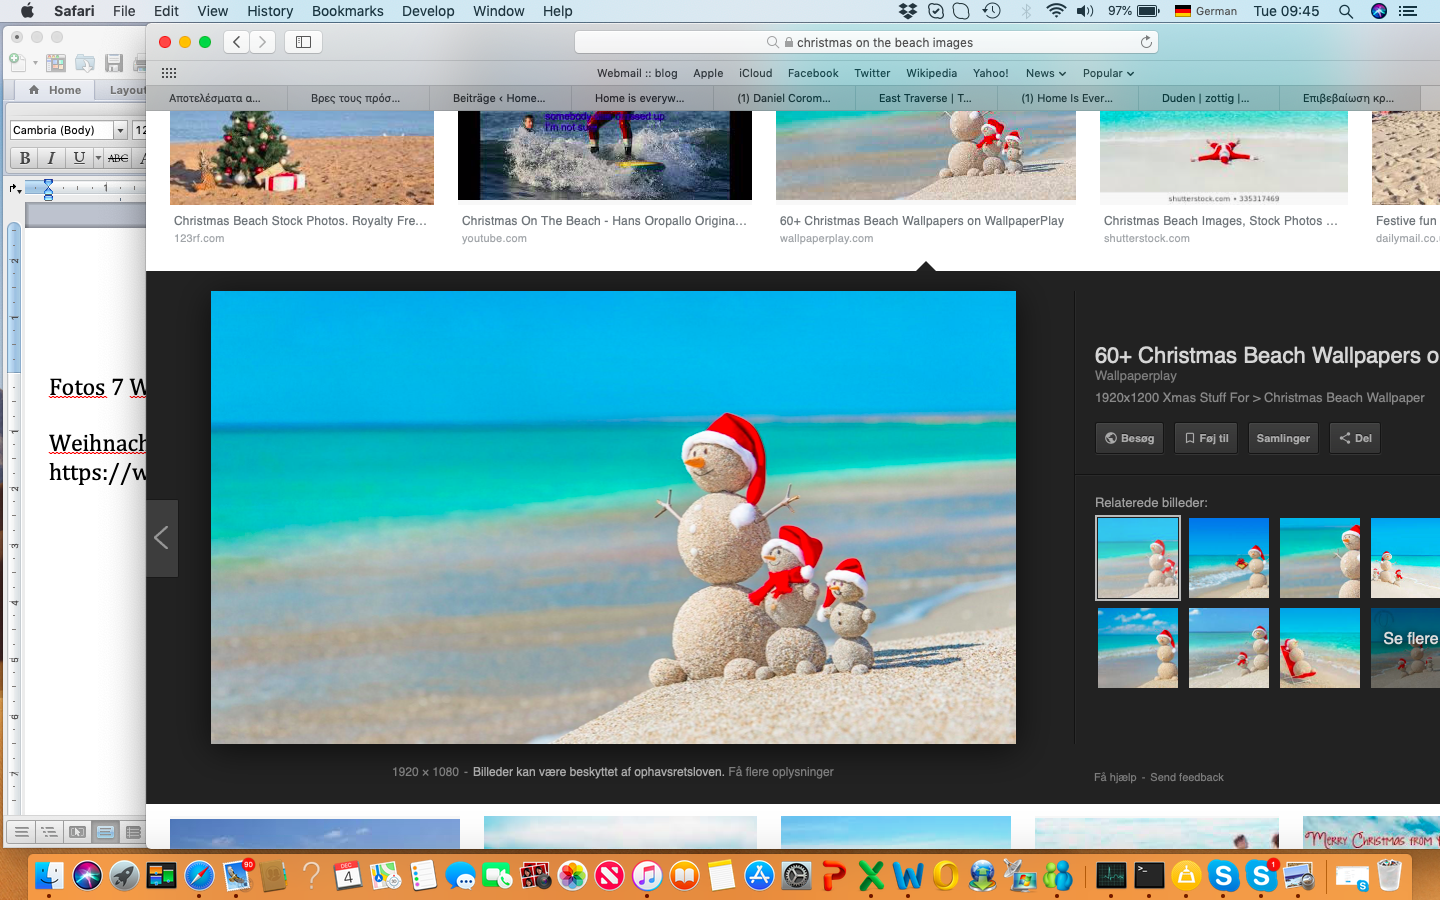Switch Word to Notebook Layout view
The height and width of the screenshot is (900, 1440).
tap(133, 832)
